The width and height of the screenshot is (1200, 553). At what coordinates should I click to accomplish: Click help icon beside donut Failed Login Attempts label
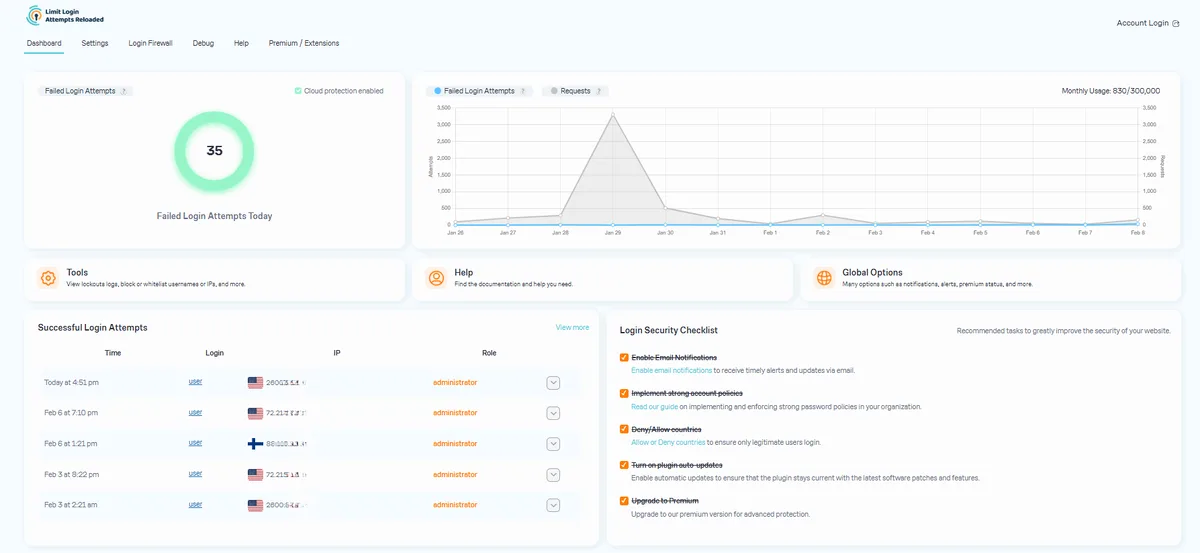[x=124, y=91]
